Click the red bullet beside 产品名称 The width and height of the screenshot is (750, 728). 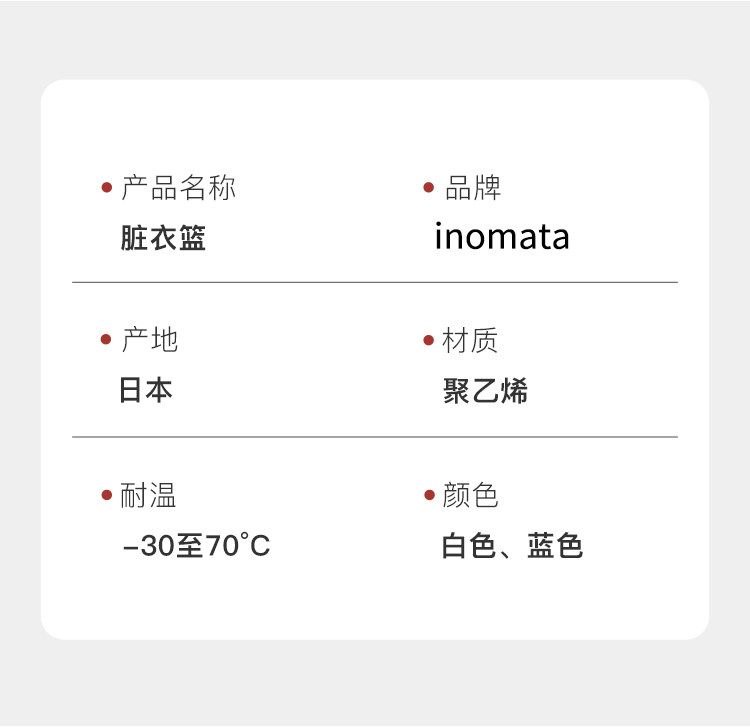[x=107, y=188]
